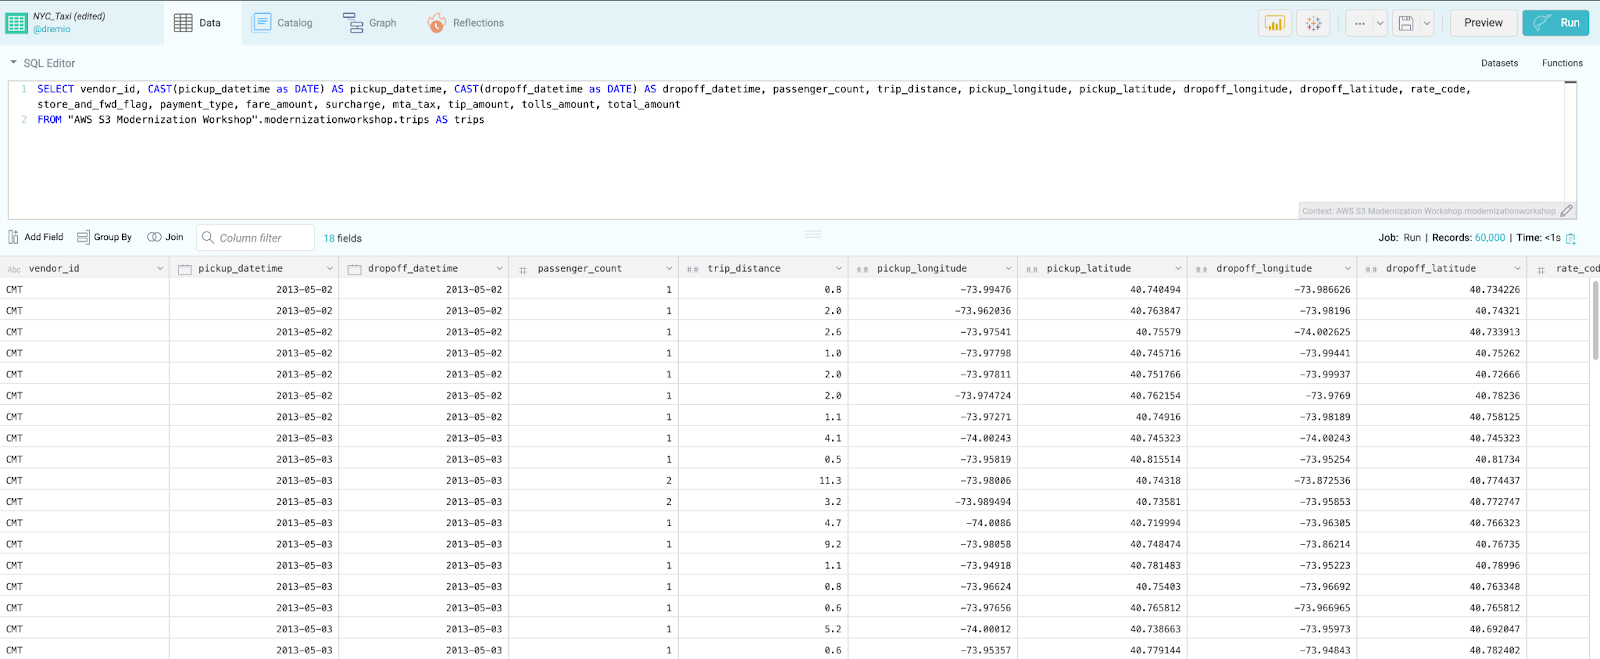Click the NYC_Taxi dataset table icon
The height and width of the screenshot is (659, 1600).
pyautogui.click(x=17, y=23)
